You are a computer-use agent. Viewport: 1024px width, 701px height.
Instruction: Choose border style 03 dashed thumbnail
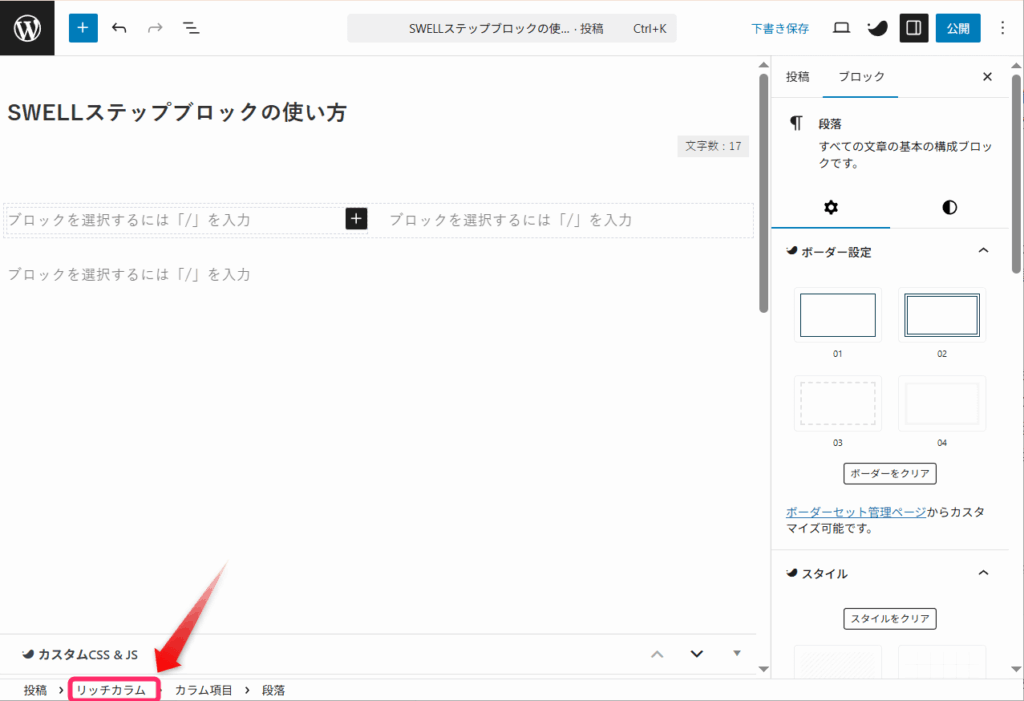pyautogui.click(x=837, y=403)
